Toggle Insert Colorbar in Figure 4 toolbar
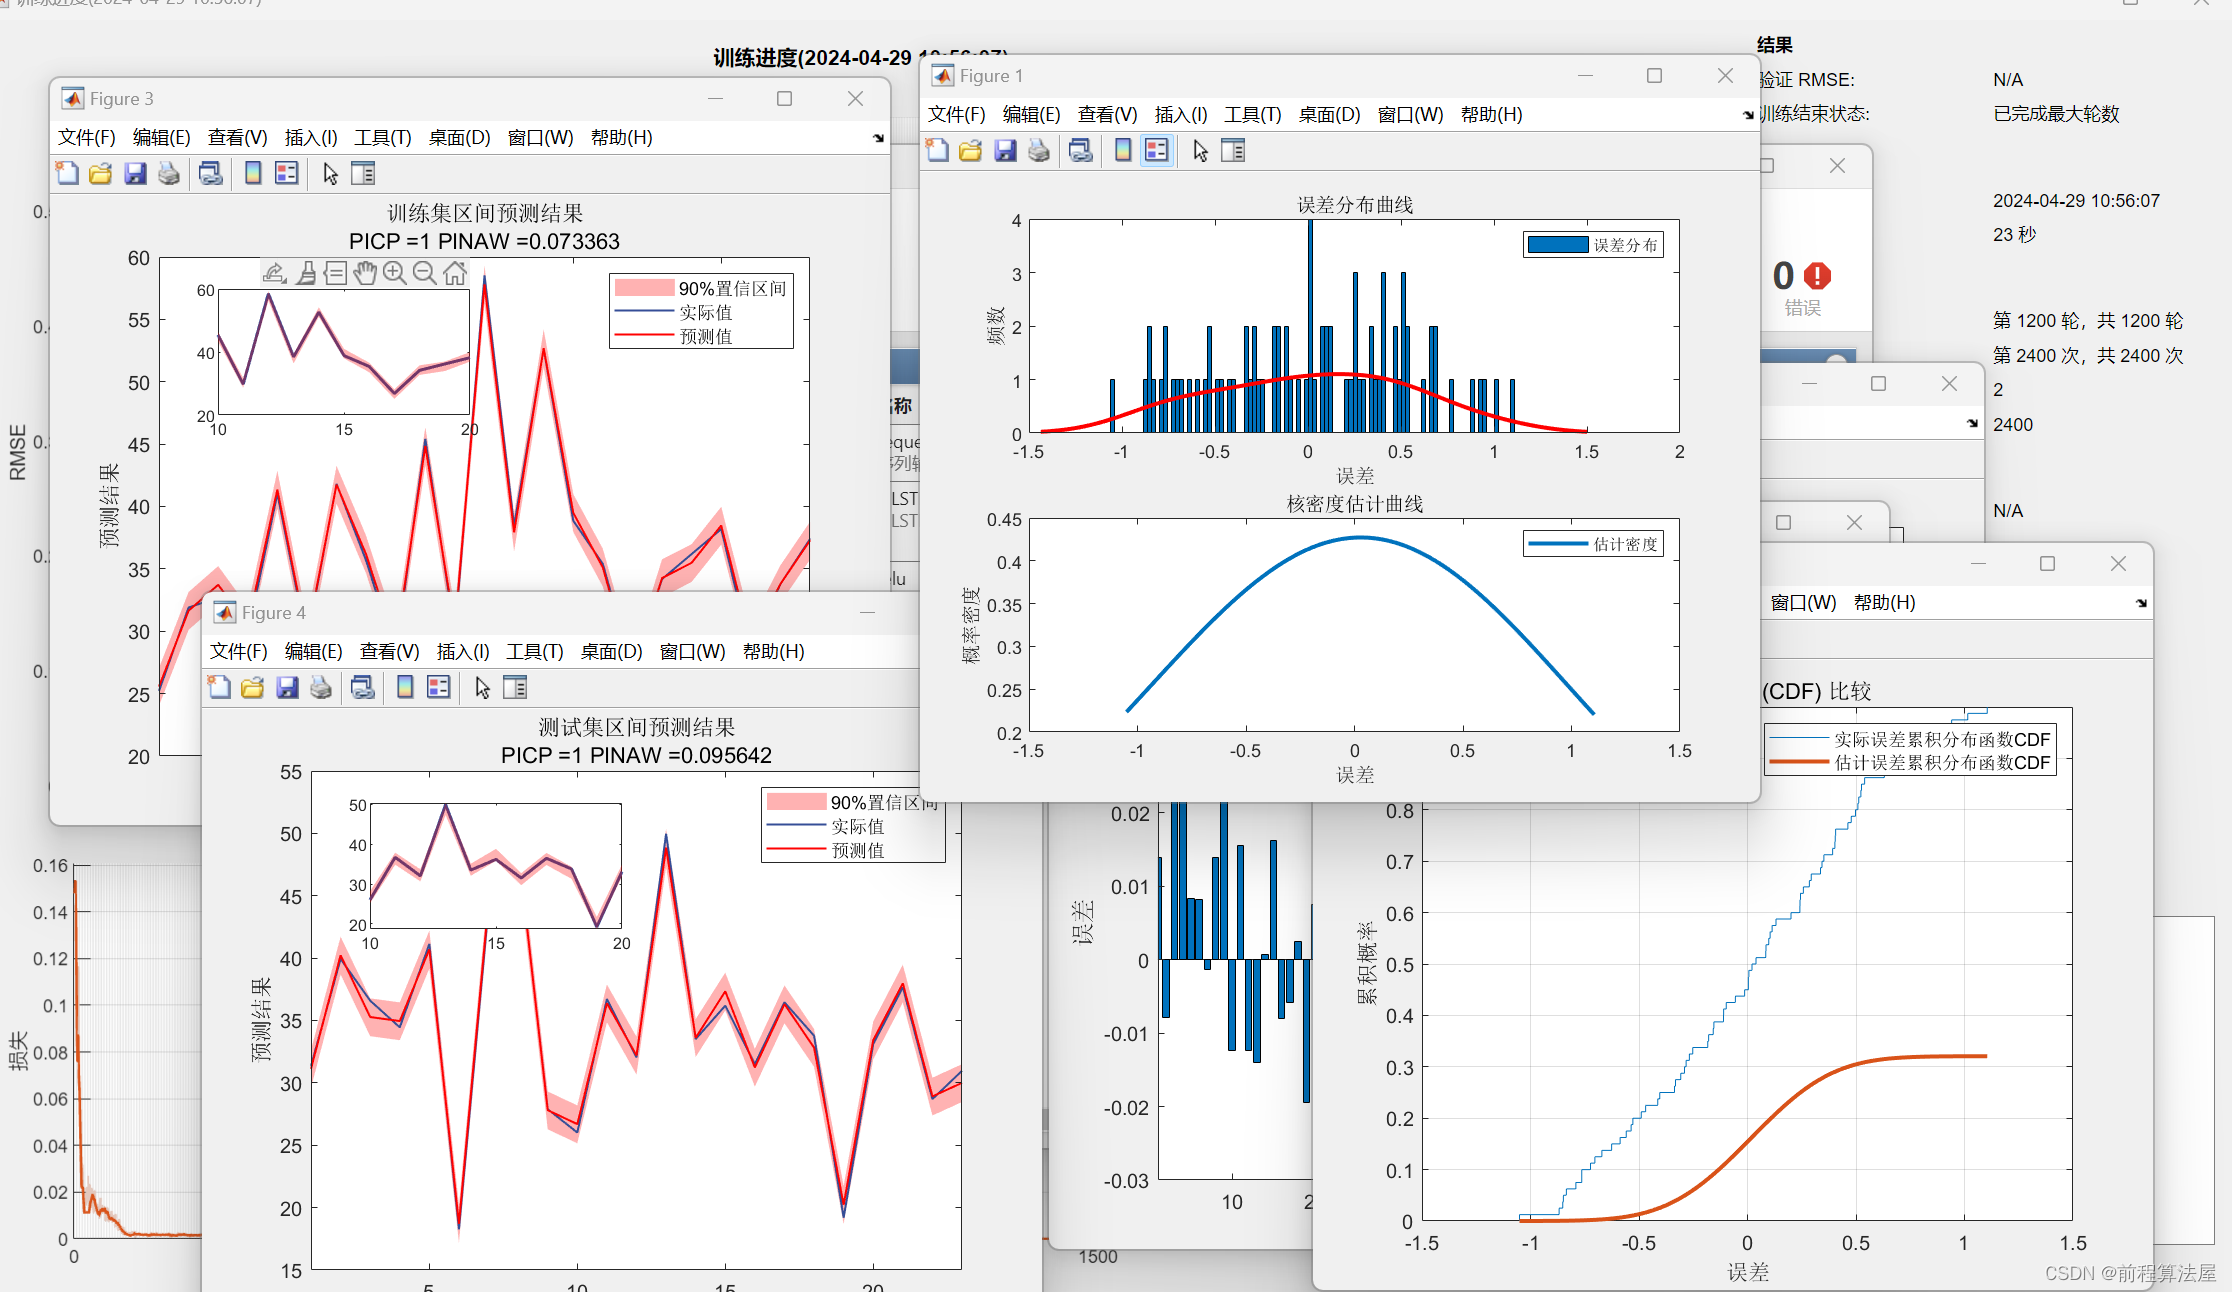Screen dimensions: 2232x1292 tap(405, 687)
